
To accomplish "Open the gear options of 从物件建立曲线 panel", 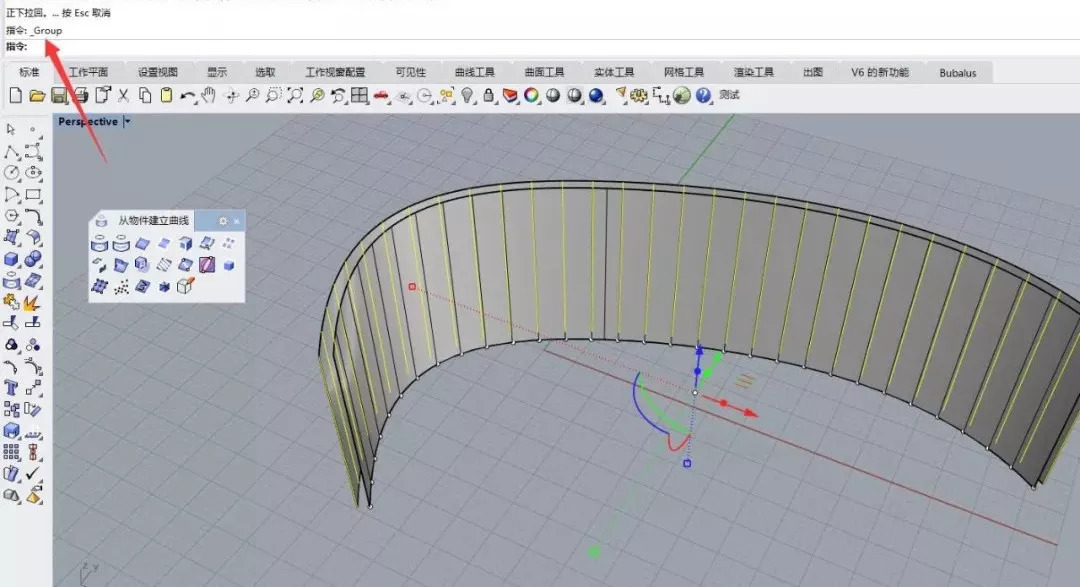I will (x=223, y=221).
